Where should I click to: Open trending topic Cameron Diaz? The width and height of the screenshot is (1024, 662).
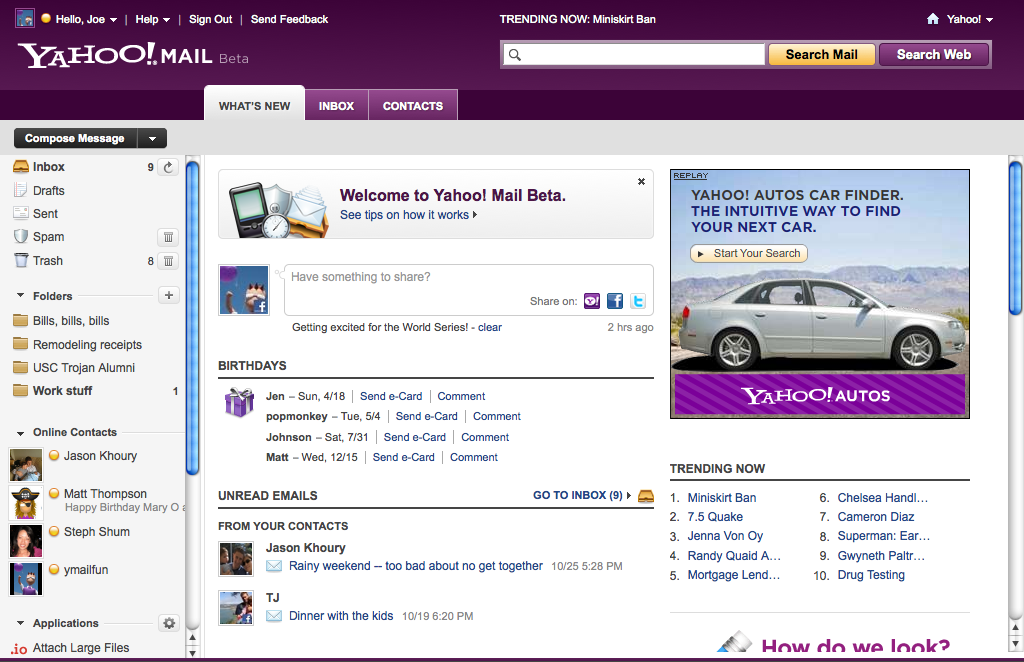[x=876, y=516]
